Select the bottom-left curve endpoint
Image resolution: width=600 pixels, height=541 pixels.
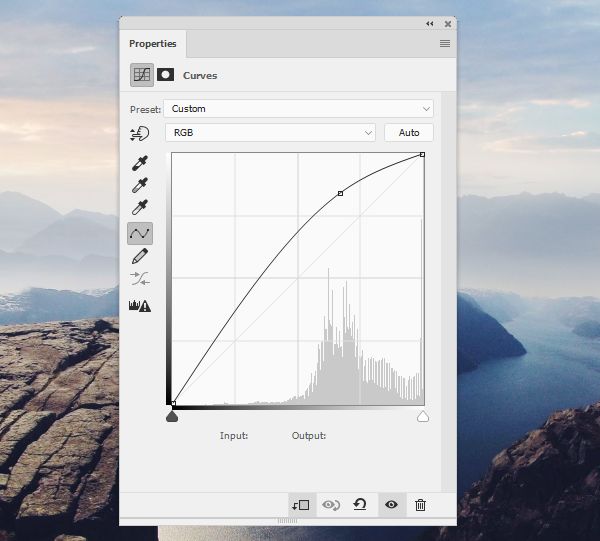173,403
